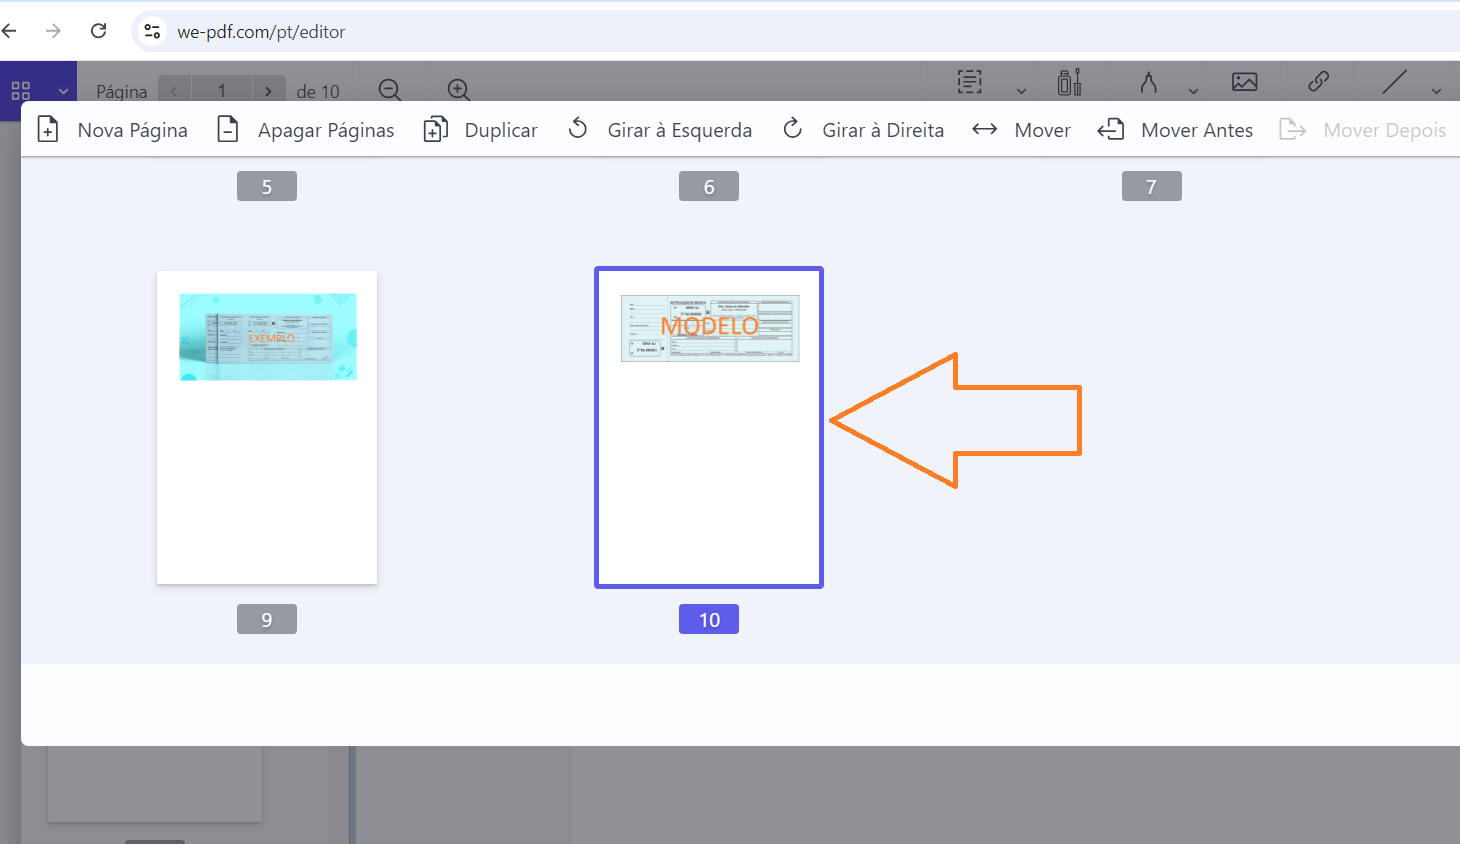Image resolution: width=1460 pixels, height=844 pixels.
Task: Expand the line tool dropdown arrow
Action: coord(1437,91)
